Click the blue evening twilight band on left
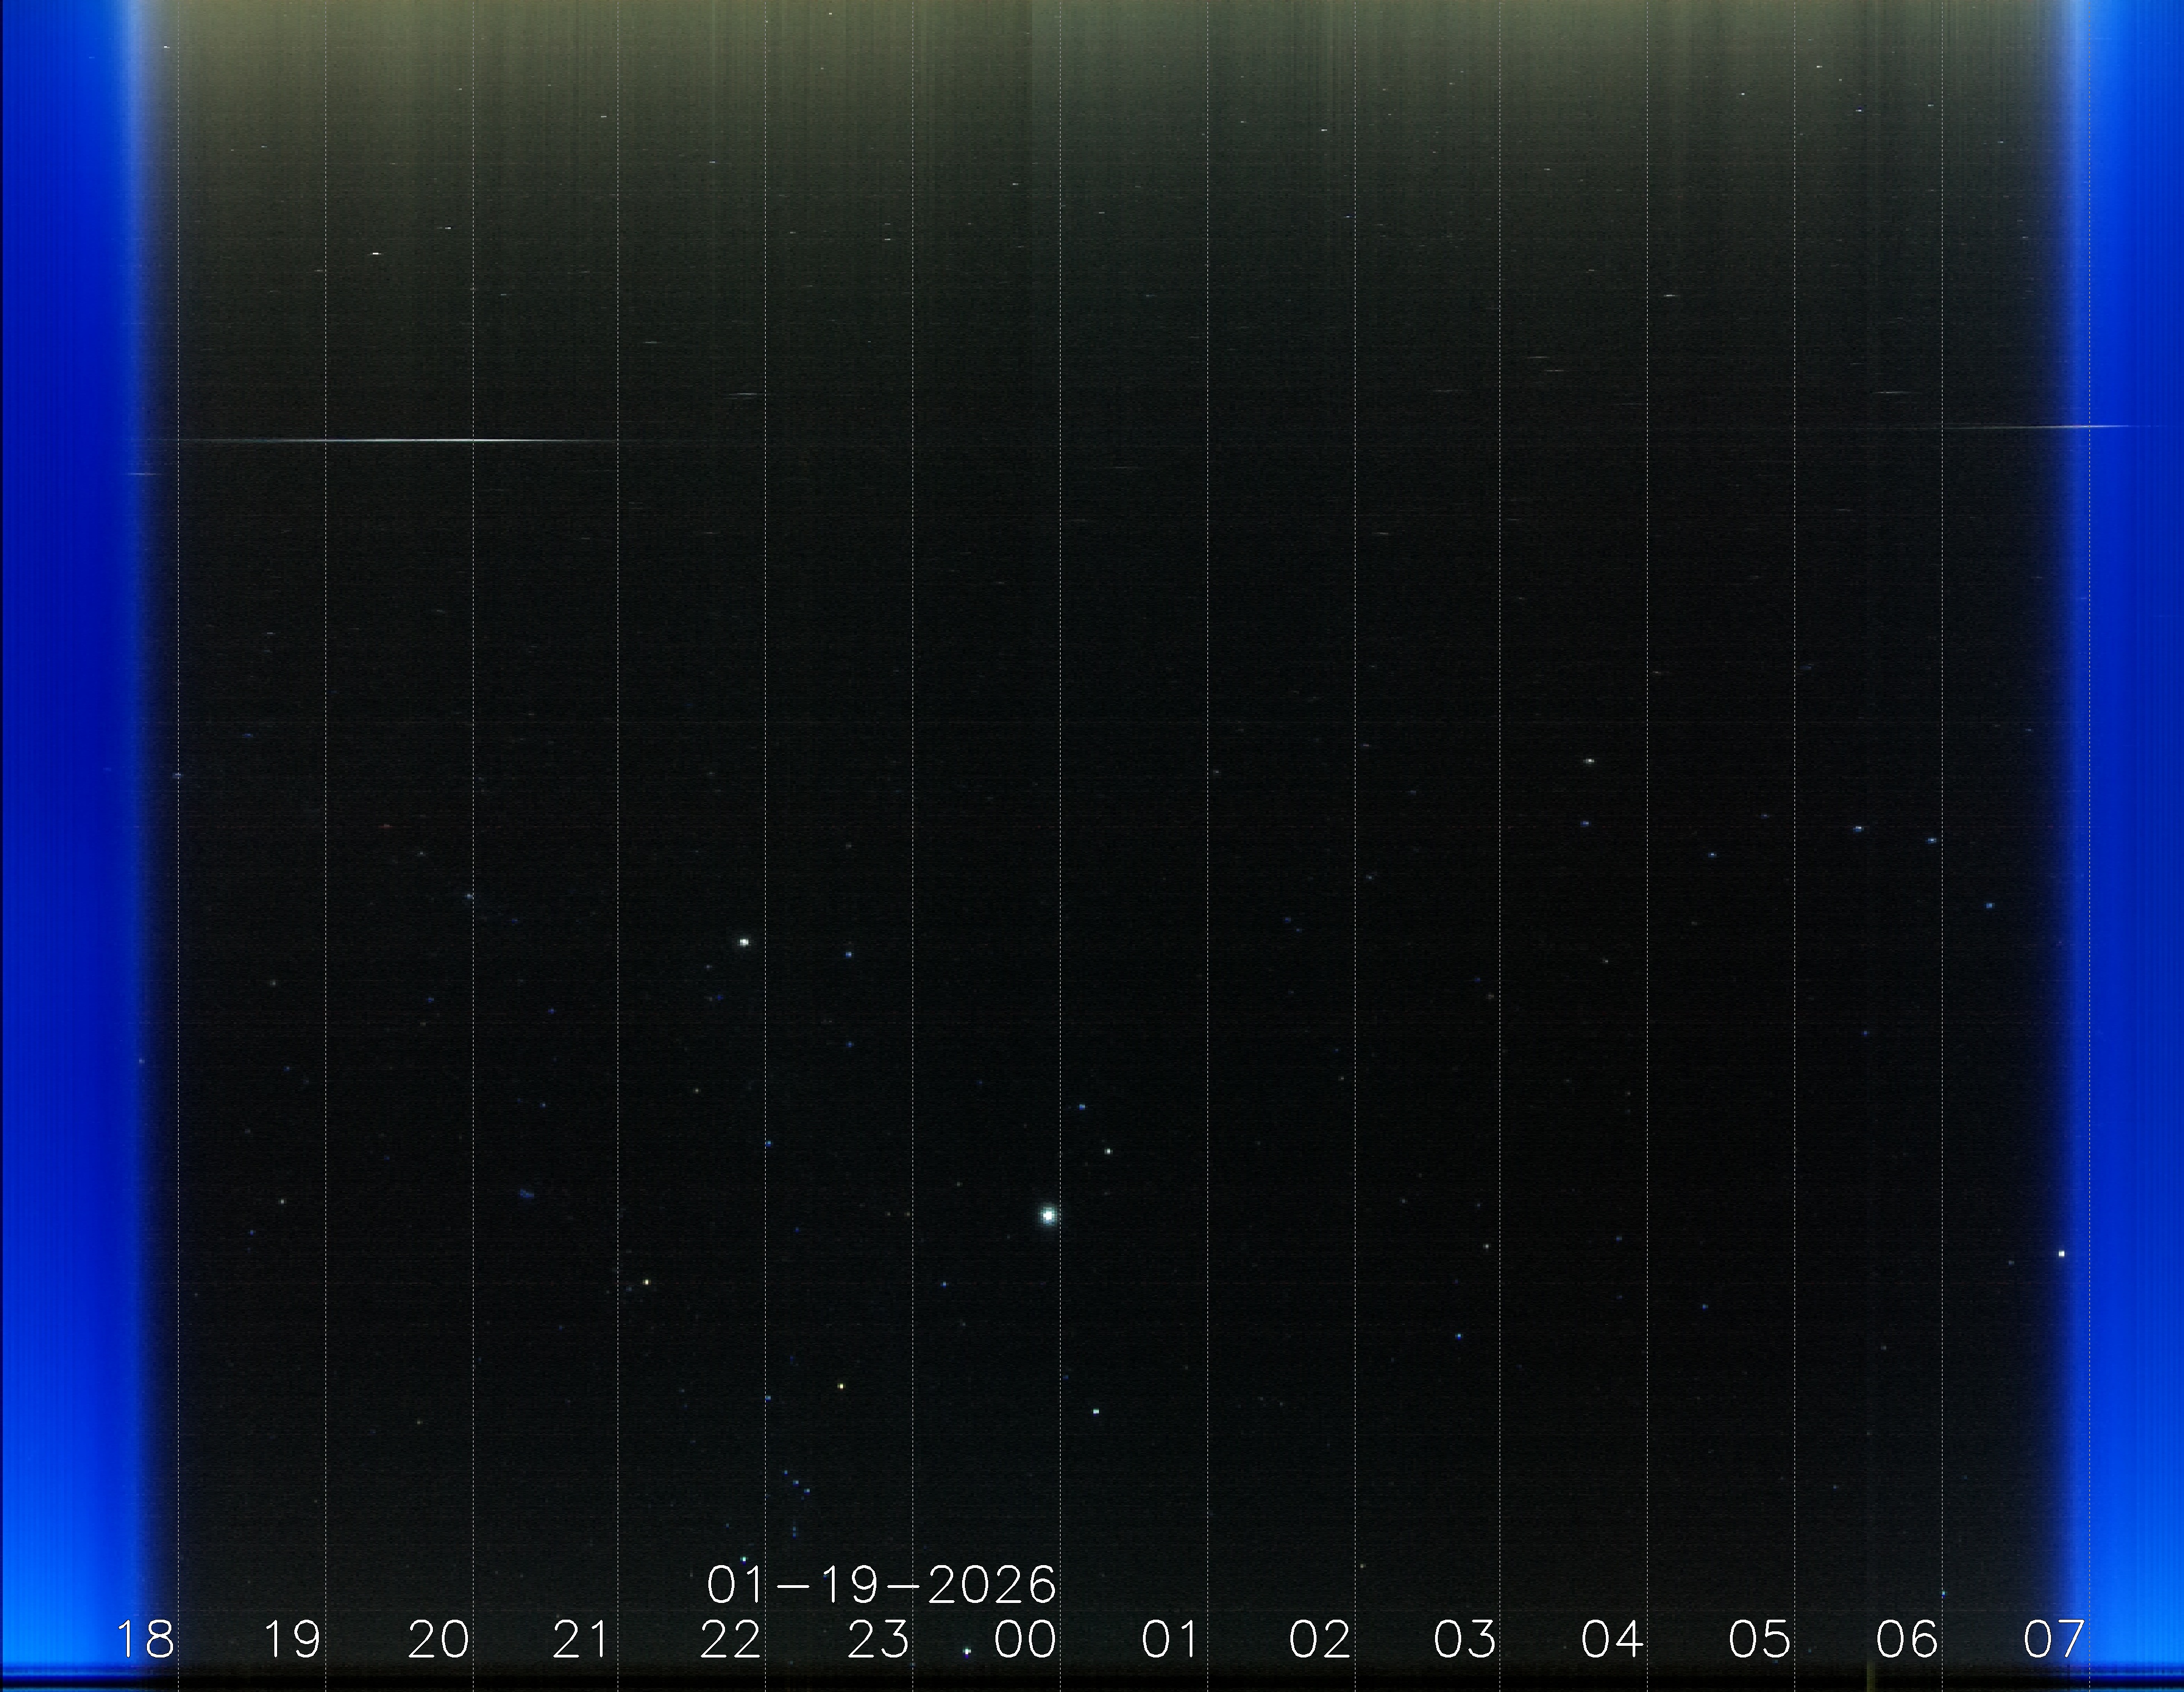Viewport: 2184px width, 1692px height. tap(65, 800)
